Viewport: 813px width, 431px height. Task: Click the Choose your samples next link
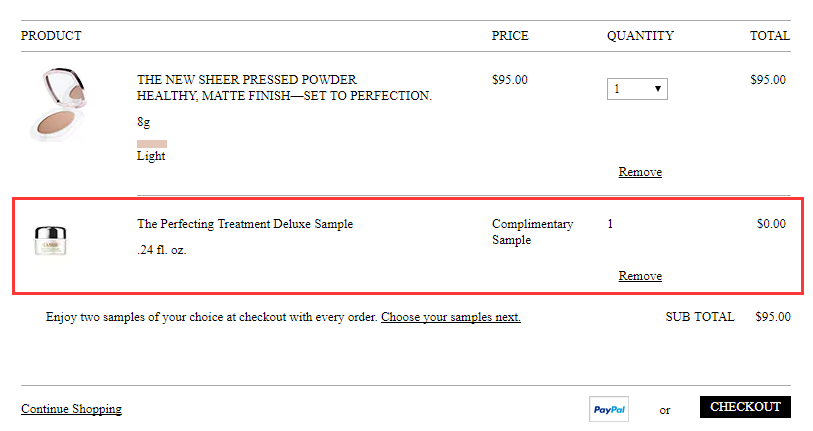[x=451, y=317]
